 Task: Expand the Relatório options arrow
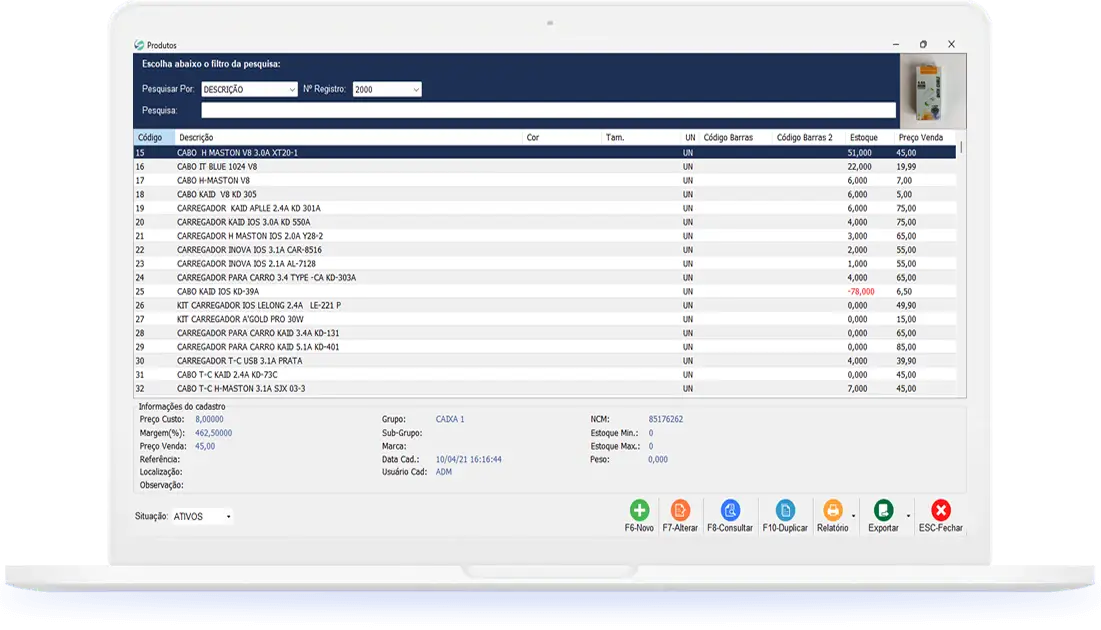point(854,516)
